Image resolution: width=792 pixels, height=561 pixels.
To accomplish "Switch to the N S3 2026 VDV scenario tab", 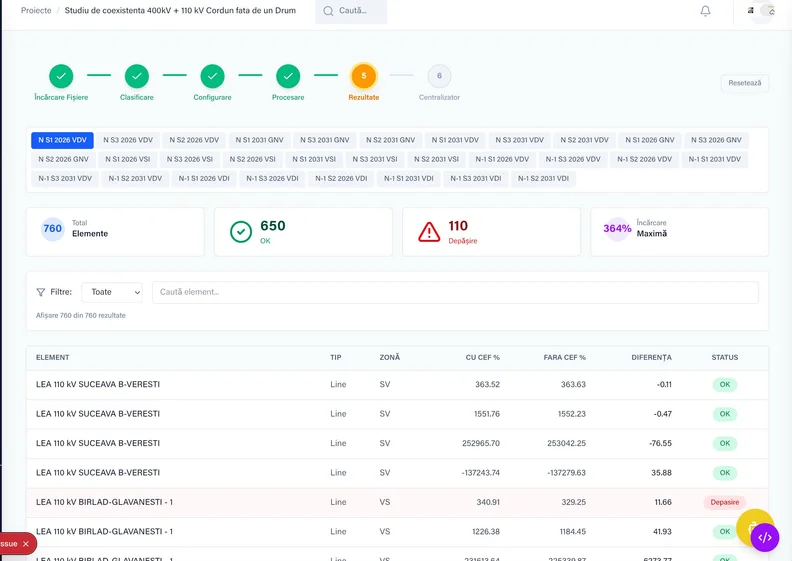I will 128,140.
